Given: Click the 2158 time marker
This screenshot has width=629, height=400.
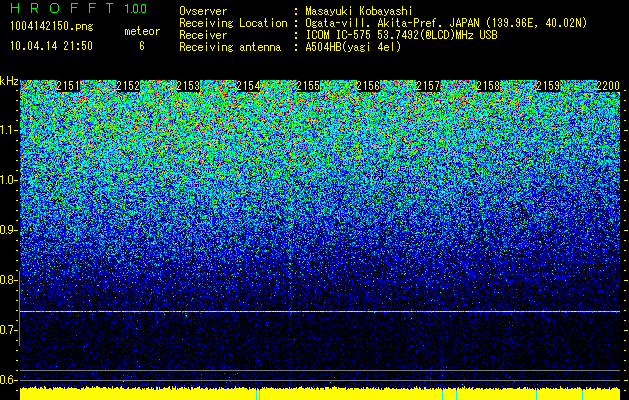Looking at the screenshot, I should 488,86.
